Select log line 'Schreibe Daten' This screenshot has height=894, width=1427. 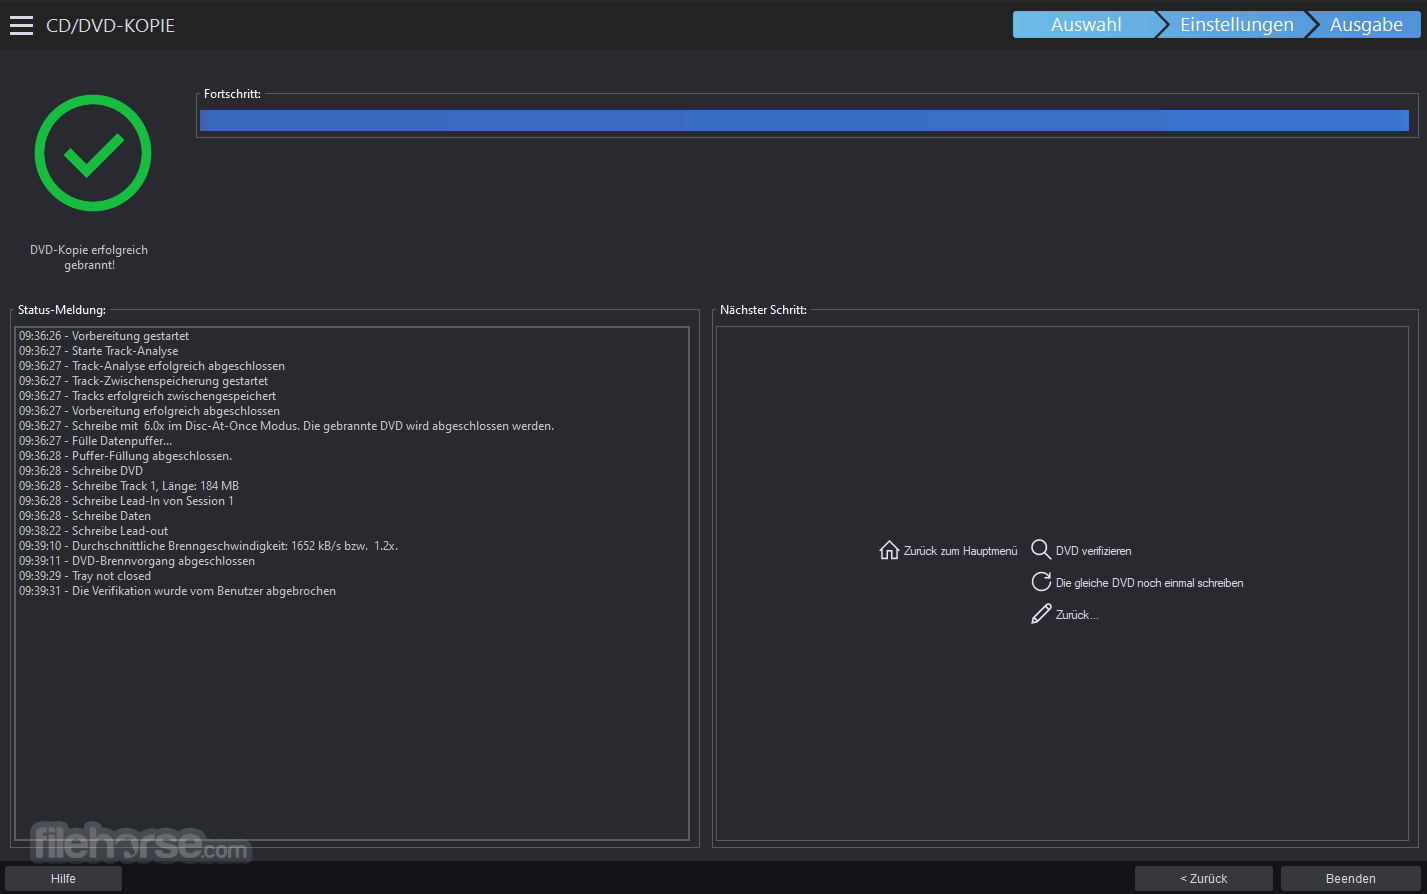pos(85,516)
